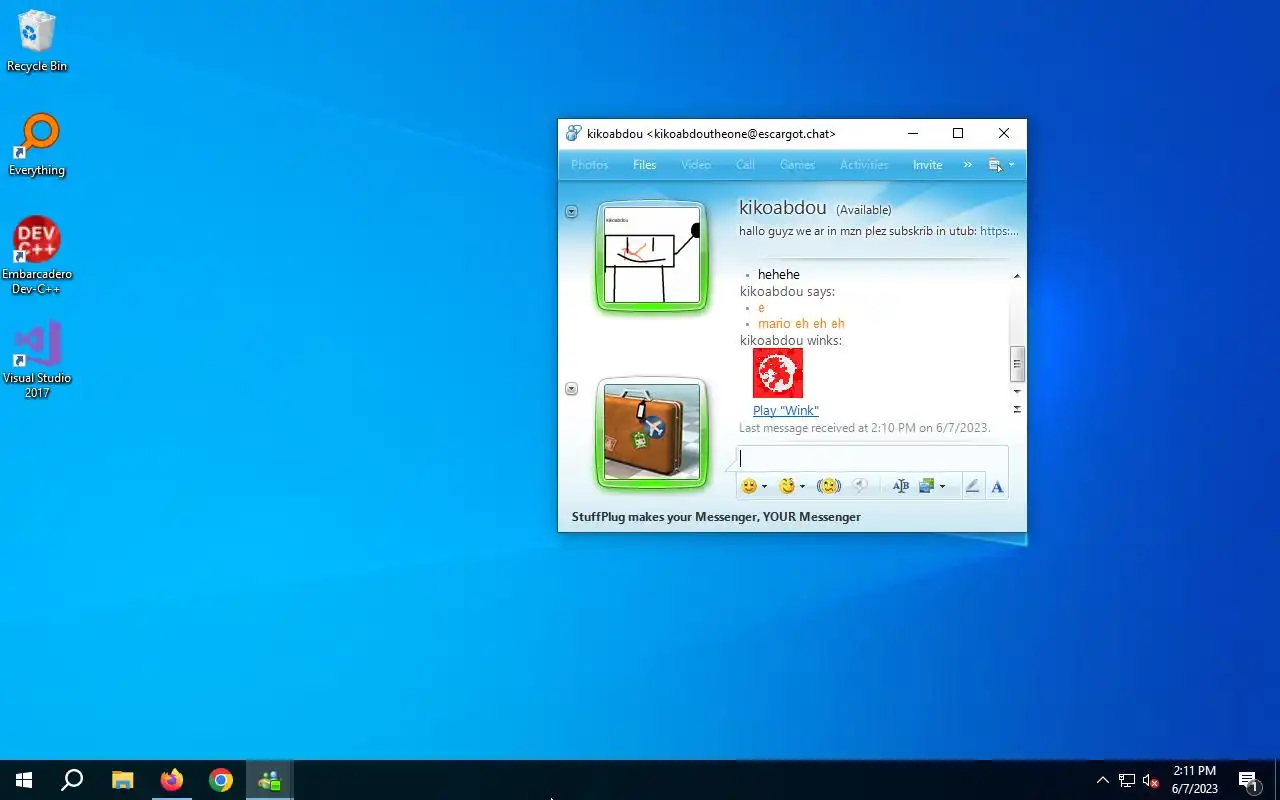The height and width of the screenshot is (800, 1280).
Task: Launch Chrome from the taskbar
Action: (x=221, y=780)
